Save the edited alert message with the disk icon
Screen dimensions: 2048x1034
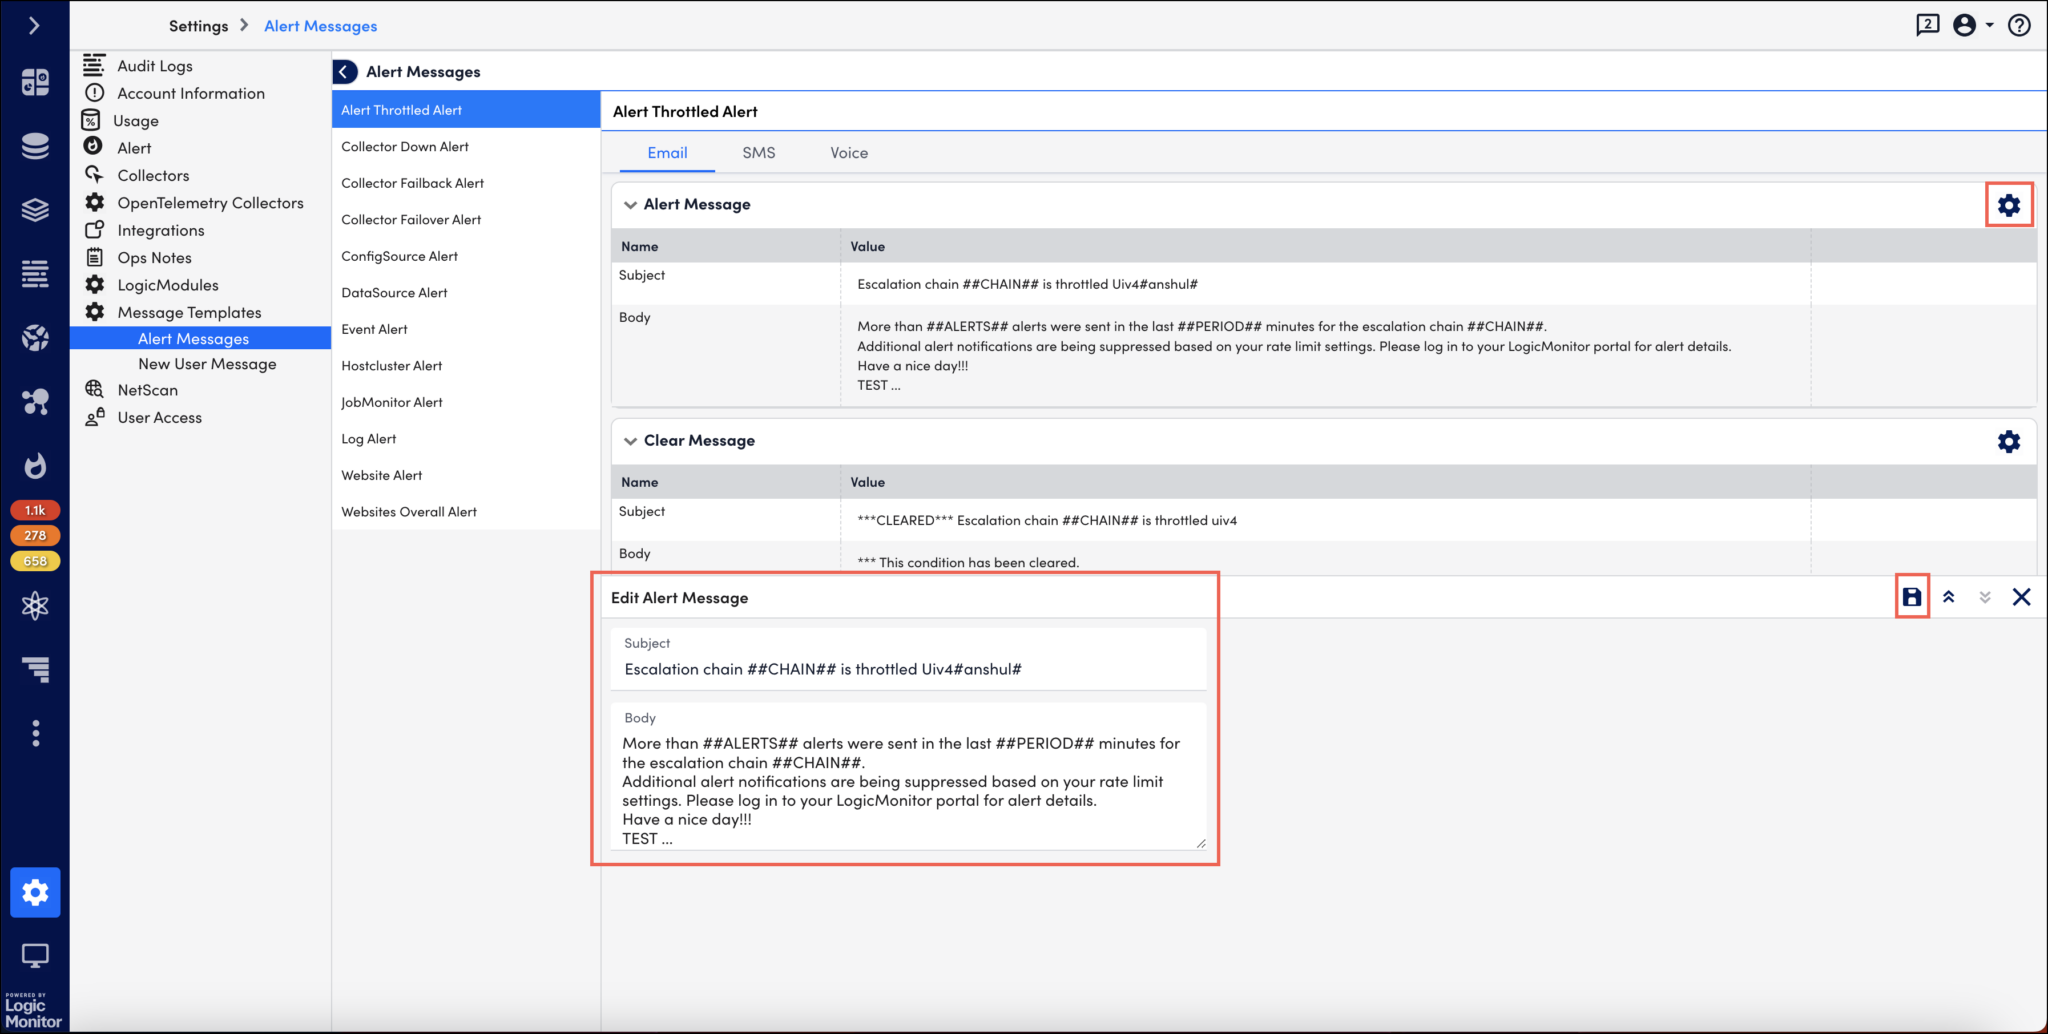[x=1911, y=596]
